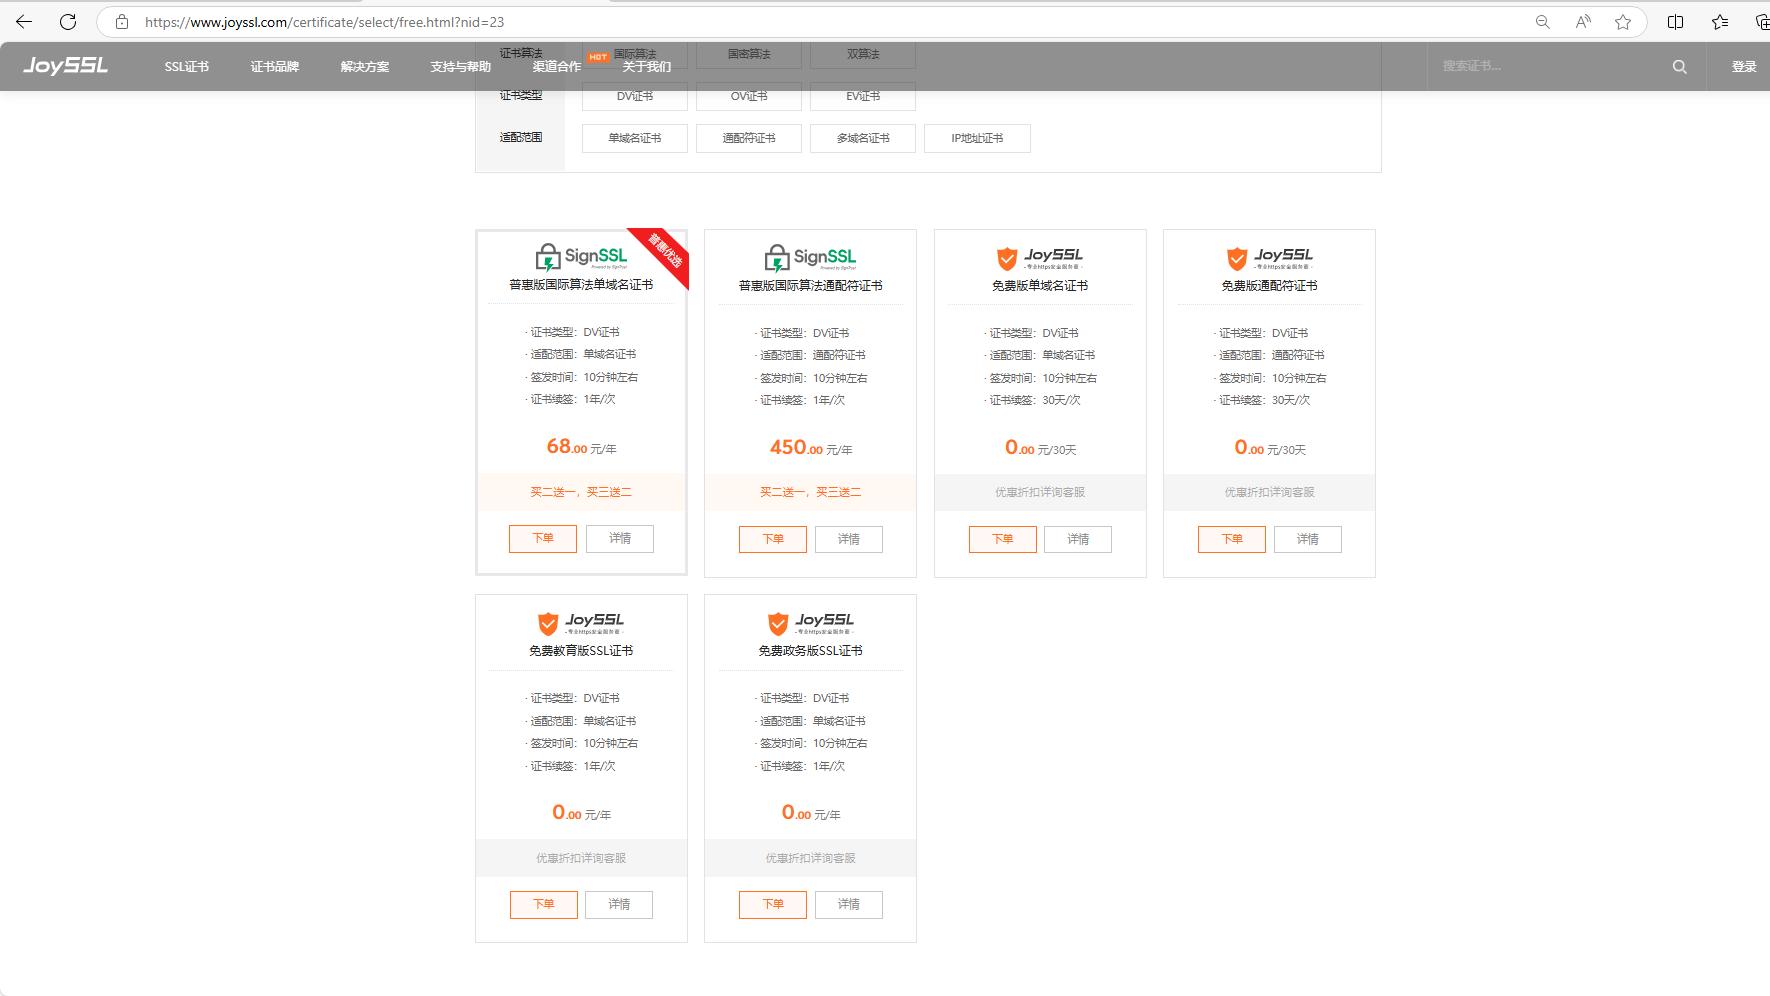
Task: View 详情 for 普惠版国际算法通配符证书
Action: [x=849, y=539]
